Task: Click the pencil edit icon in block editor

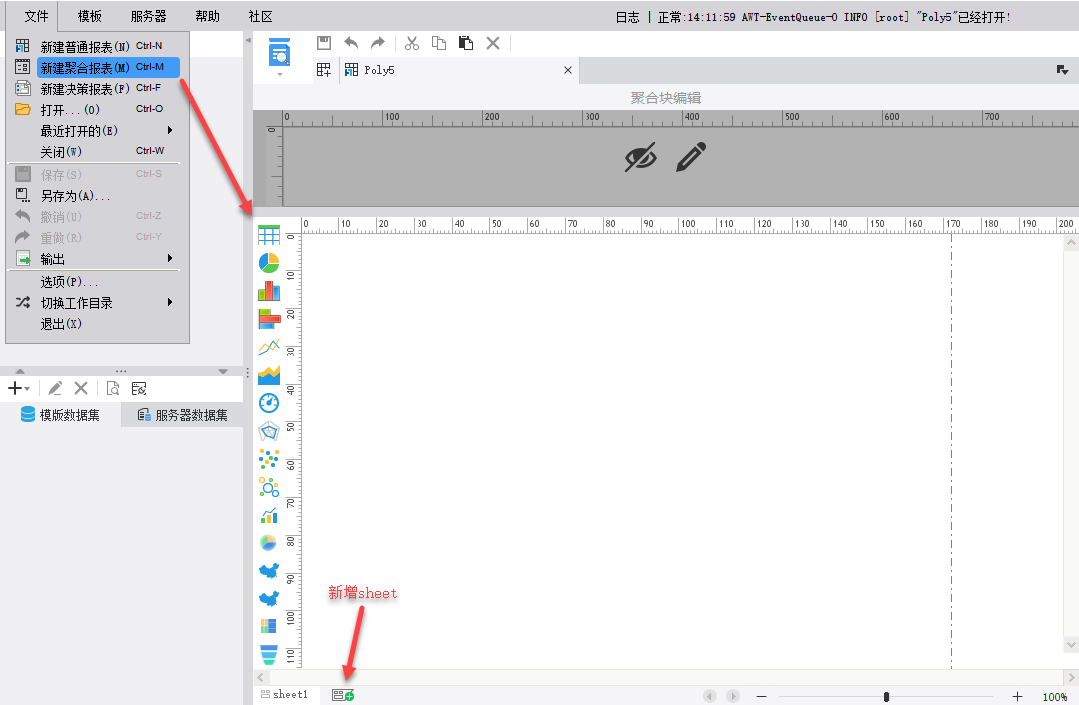Action: (691, 157)
